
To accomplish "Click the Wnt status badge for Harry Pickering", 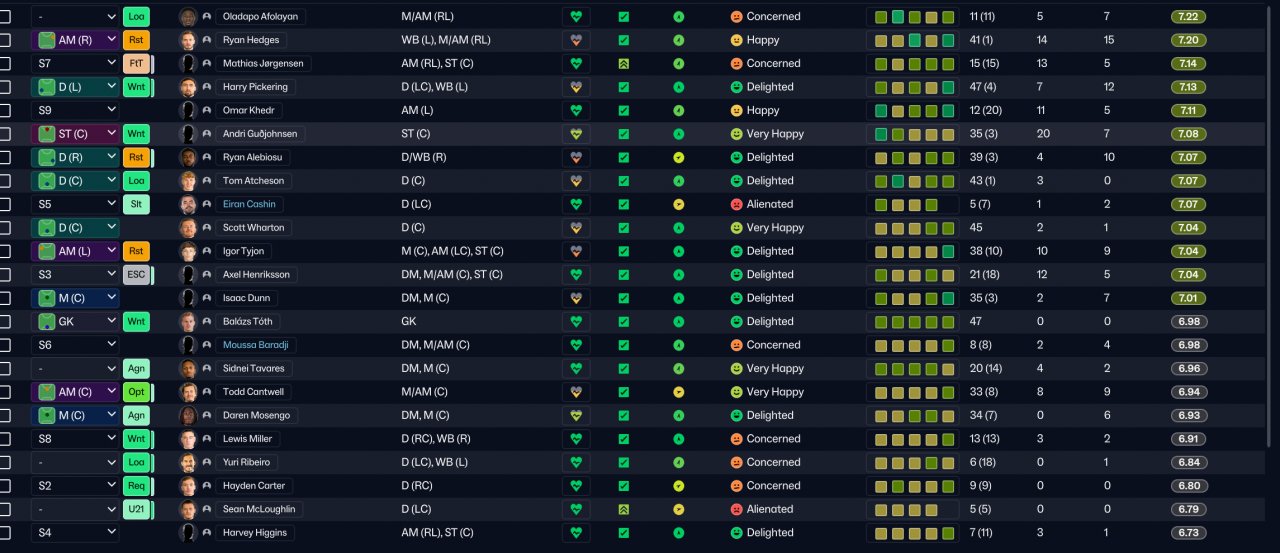I will click(136, 87).
